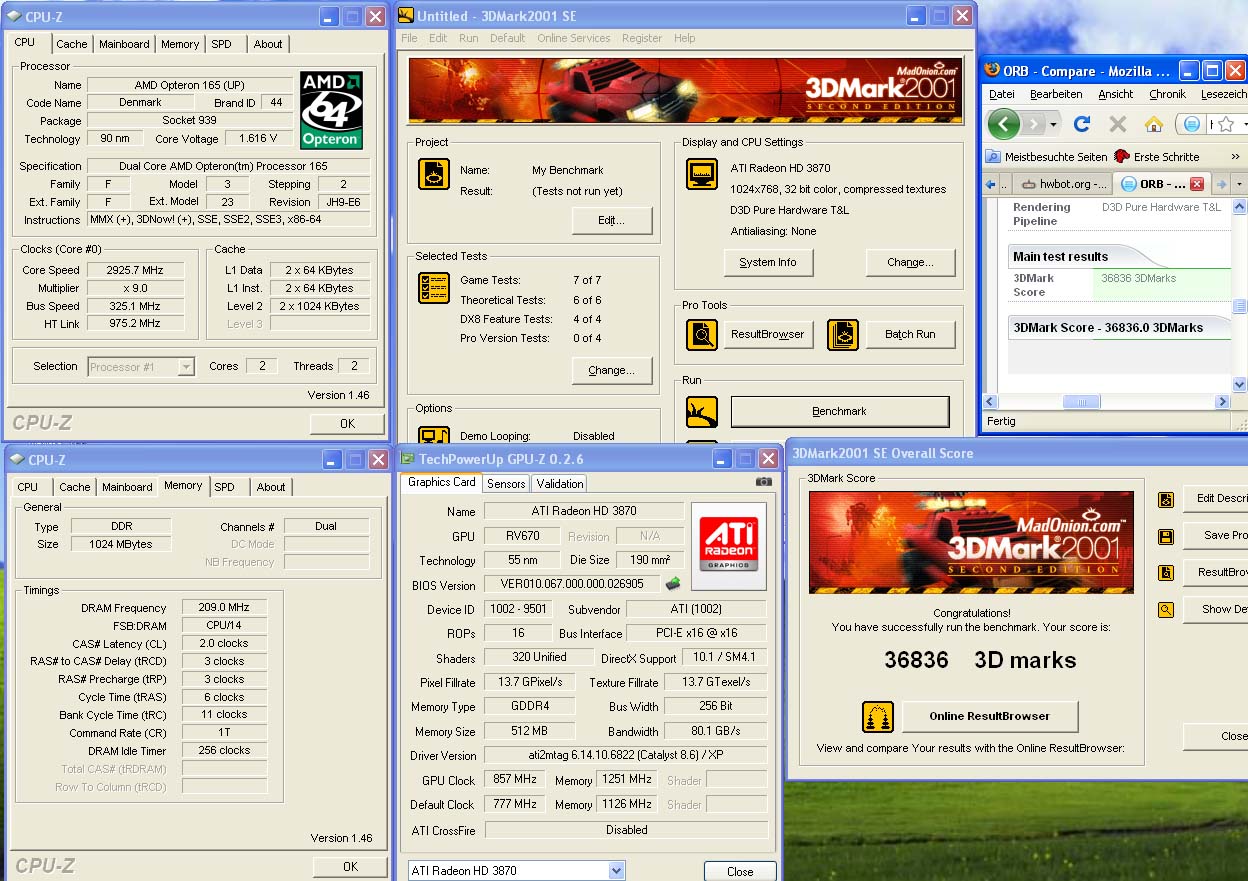This screenshot has height=881, width=1248.
Task: Click the magnifier icon beside ResultBrowser in Pro Tools
Action: [x=702, y=335]
